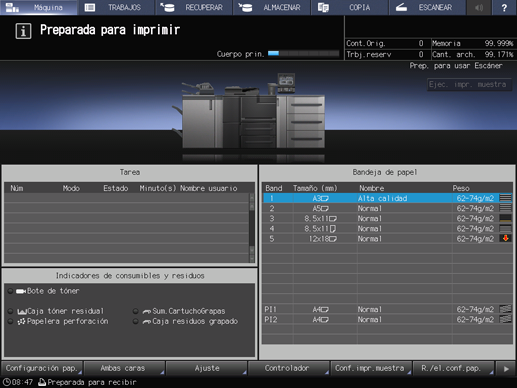
Task: Select the Sum.CartuchoGrapas indicator dot
Action: tap(136, 311)
